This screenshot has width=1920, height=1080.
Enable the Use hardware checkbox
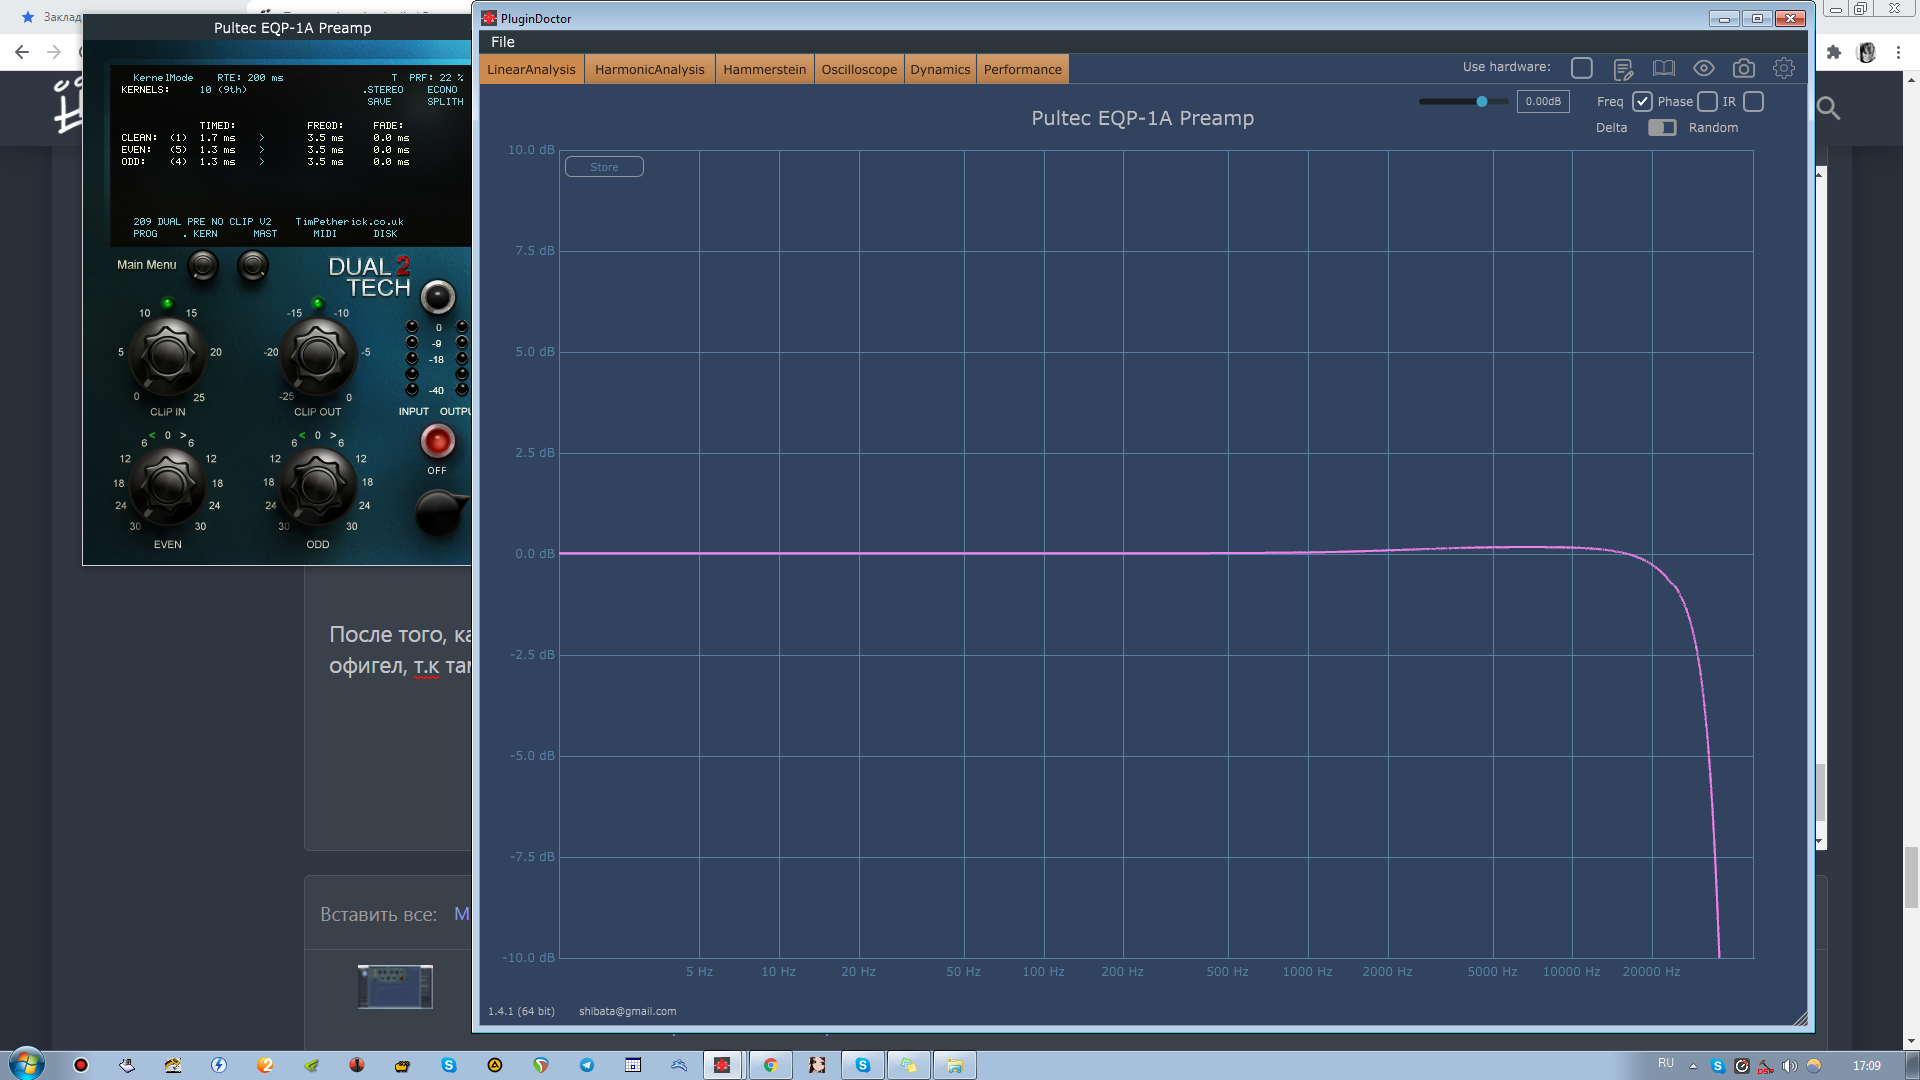[1582, 68]
